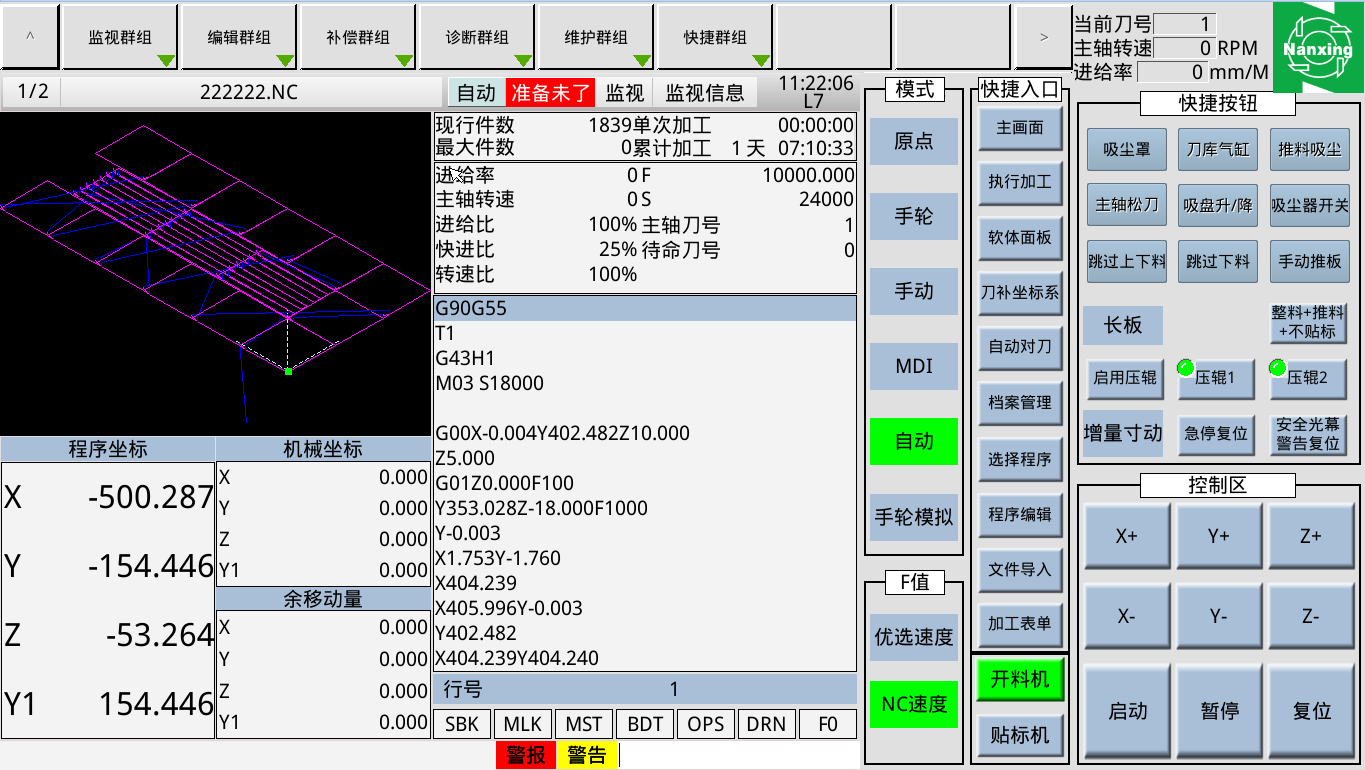Jog axis with X- button
This screenshot has width=1365, height=770.
tap(1127, 616)
